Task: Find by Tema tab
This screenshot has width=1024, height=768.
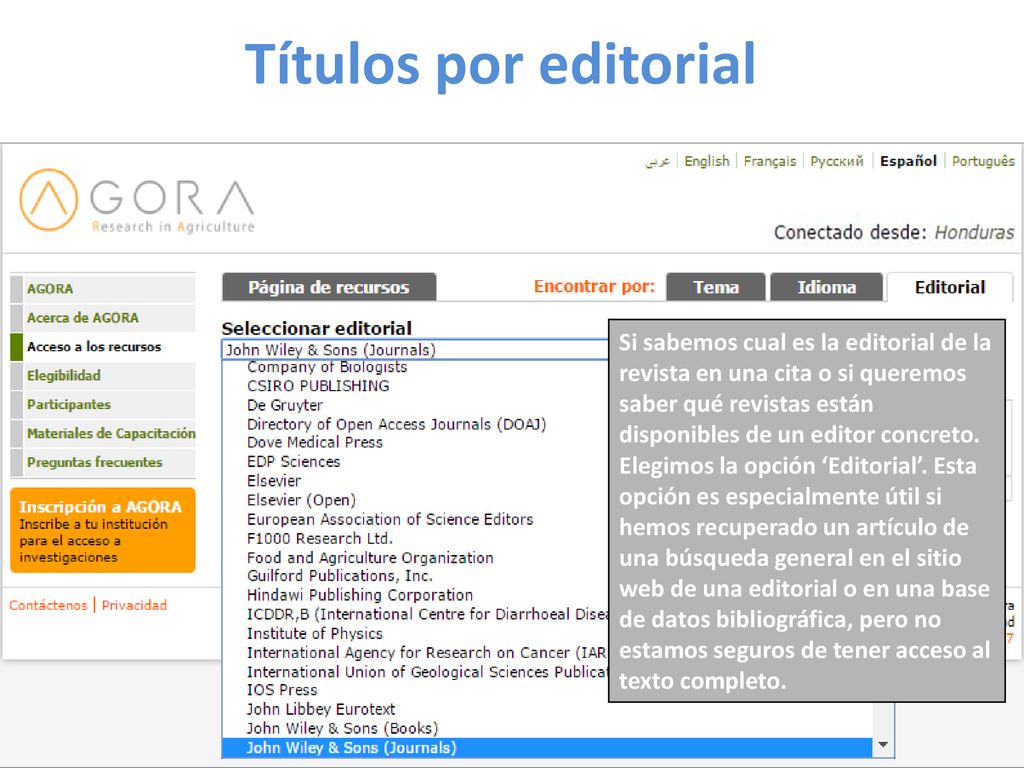Action: coord(716,287)
